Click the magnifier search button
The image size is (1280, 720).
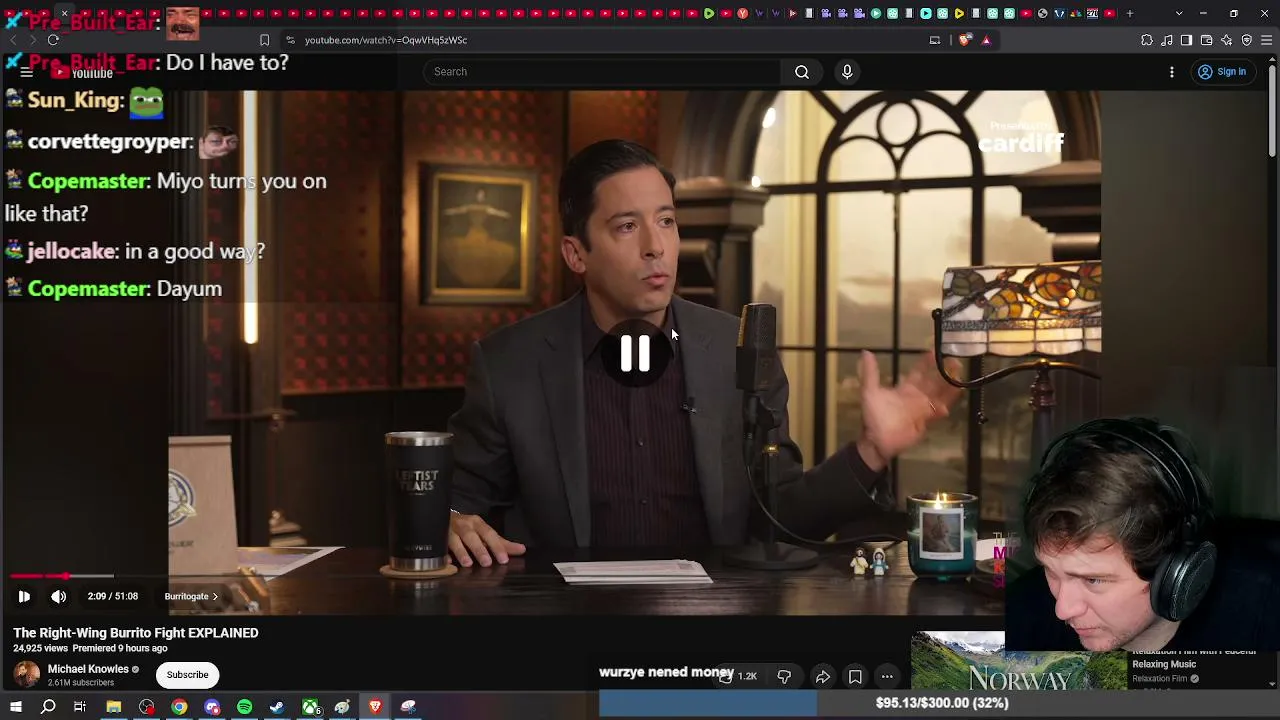click(802, 72)
